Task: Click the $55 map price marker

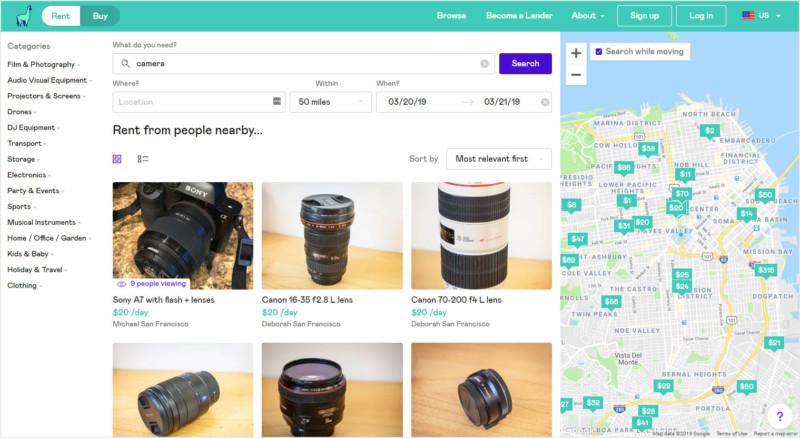Action: (611, 301)
